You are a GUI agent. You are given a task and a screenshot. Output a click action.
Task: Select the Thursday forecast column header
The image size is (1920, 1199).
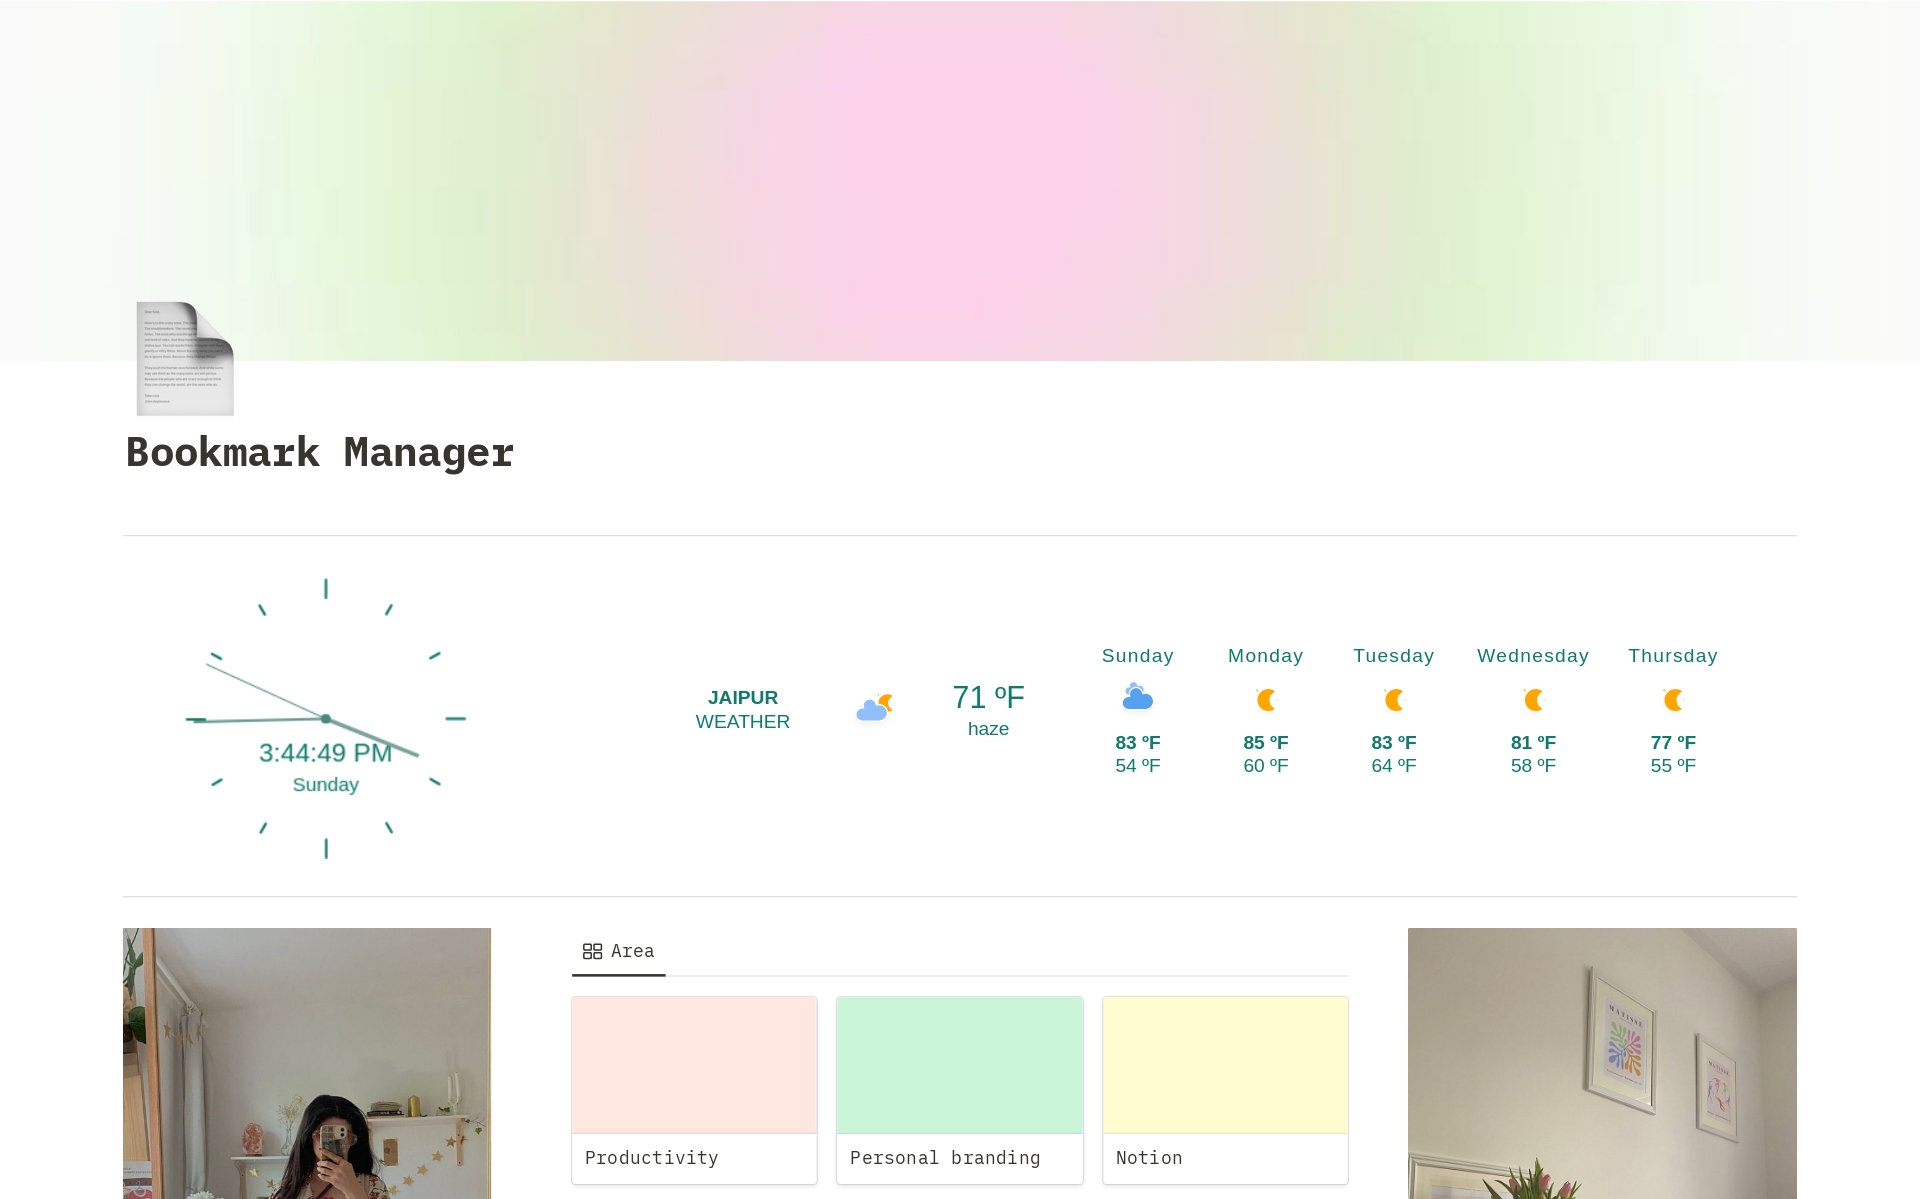(x=1673, y=655)
